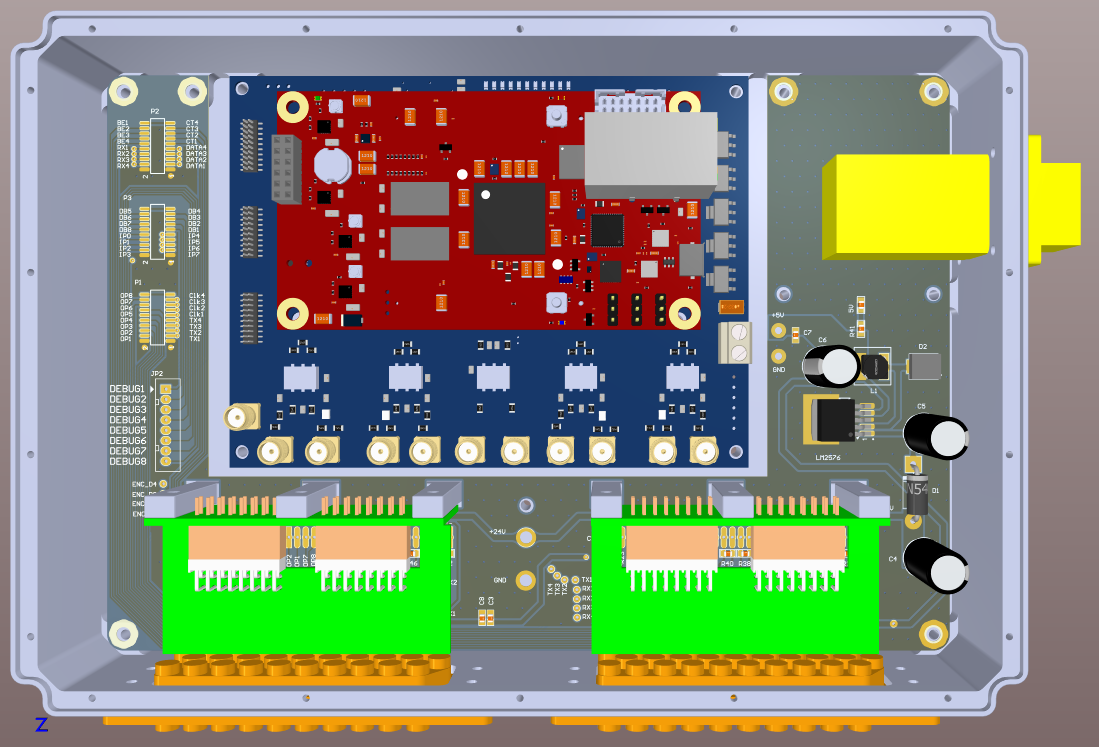Click the blue Z axis label

point(41,724)
